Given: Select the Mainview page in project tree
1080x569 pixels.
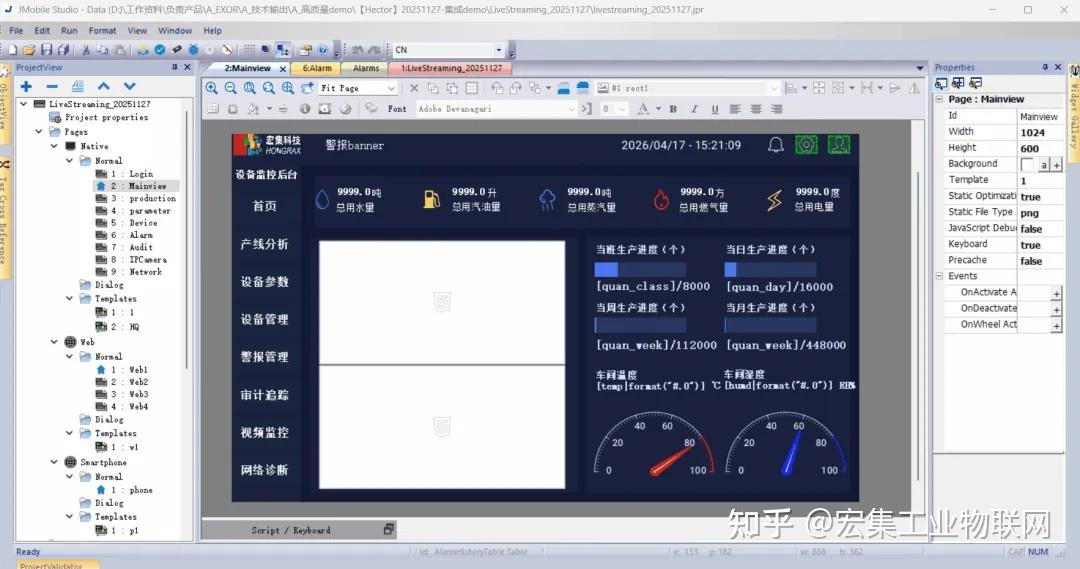Looking at the screenshot, I should pos(147,186).
